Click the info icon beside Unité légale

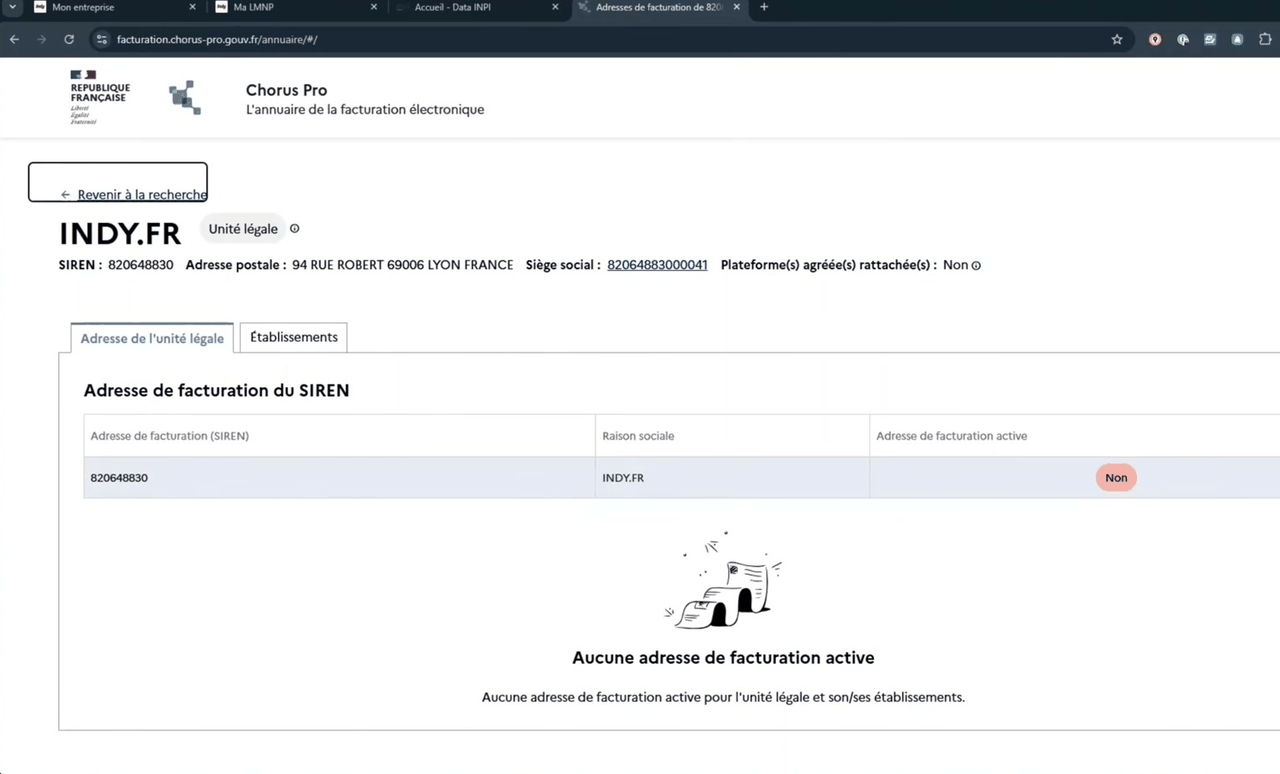[x=295, y=229]
